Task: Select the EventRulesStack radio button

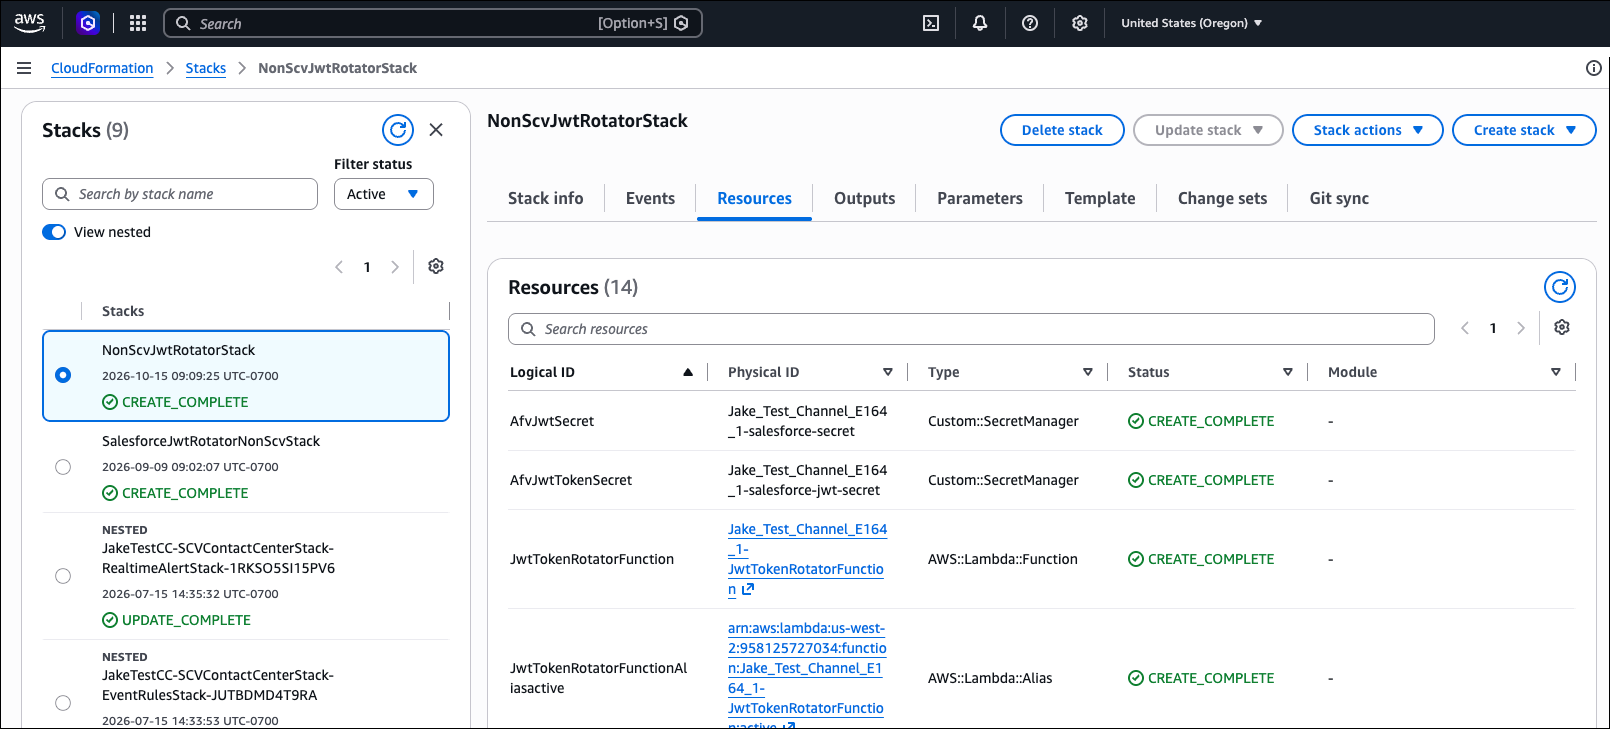Action: (x=63, y=703)
